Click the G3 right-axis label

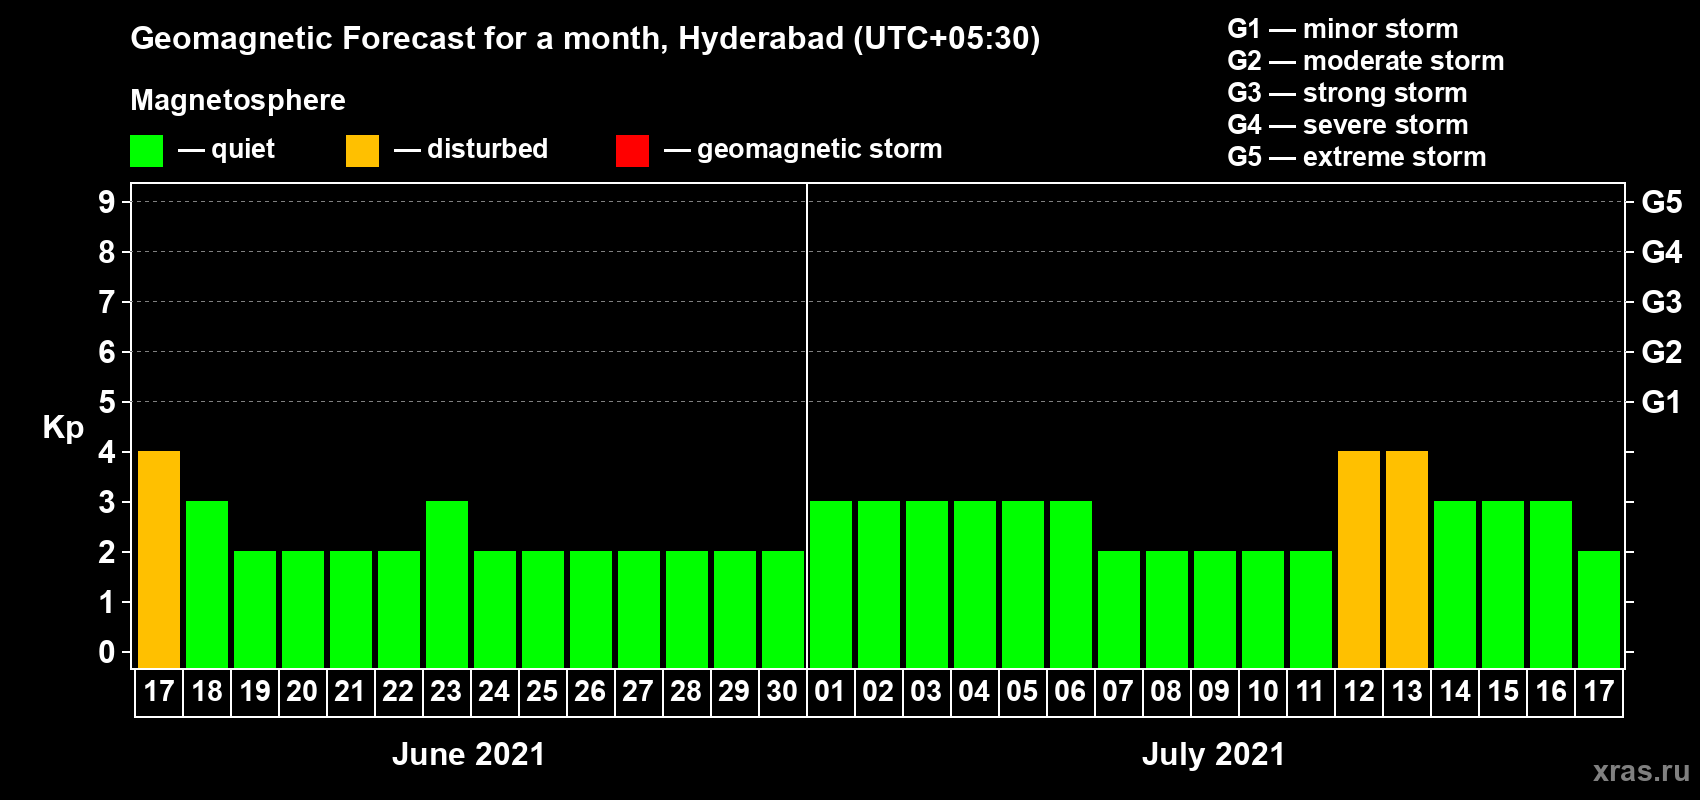[1661, 302]
